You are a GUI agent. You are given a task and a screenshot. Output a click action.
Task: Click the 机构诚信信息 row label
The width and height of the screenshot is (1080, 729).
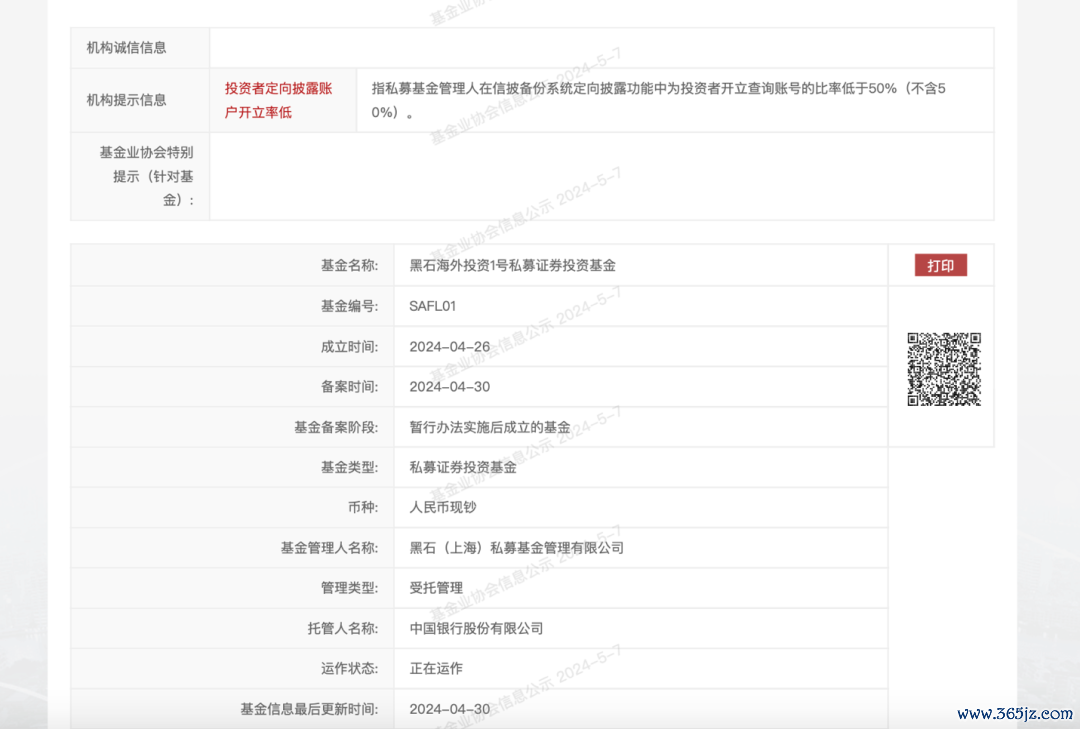(x=126, y=48)
